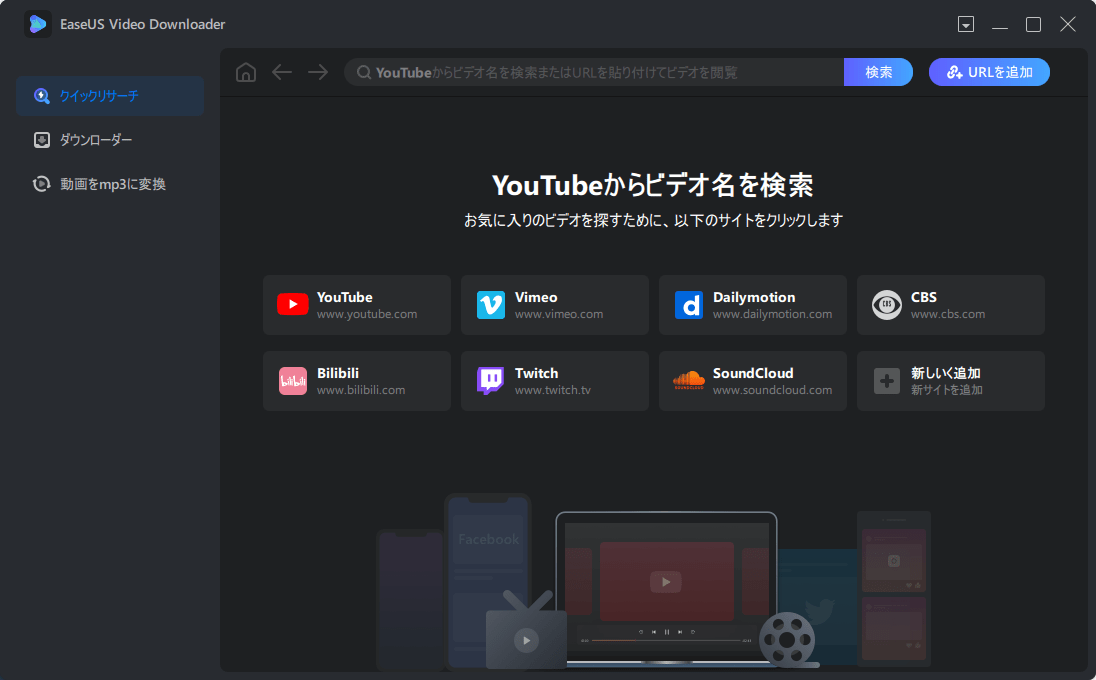1096x680 pixels.
Task: Click the home icon in the toolbar
Action: (x=245, y=71)
